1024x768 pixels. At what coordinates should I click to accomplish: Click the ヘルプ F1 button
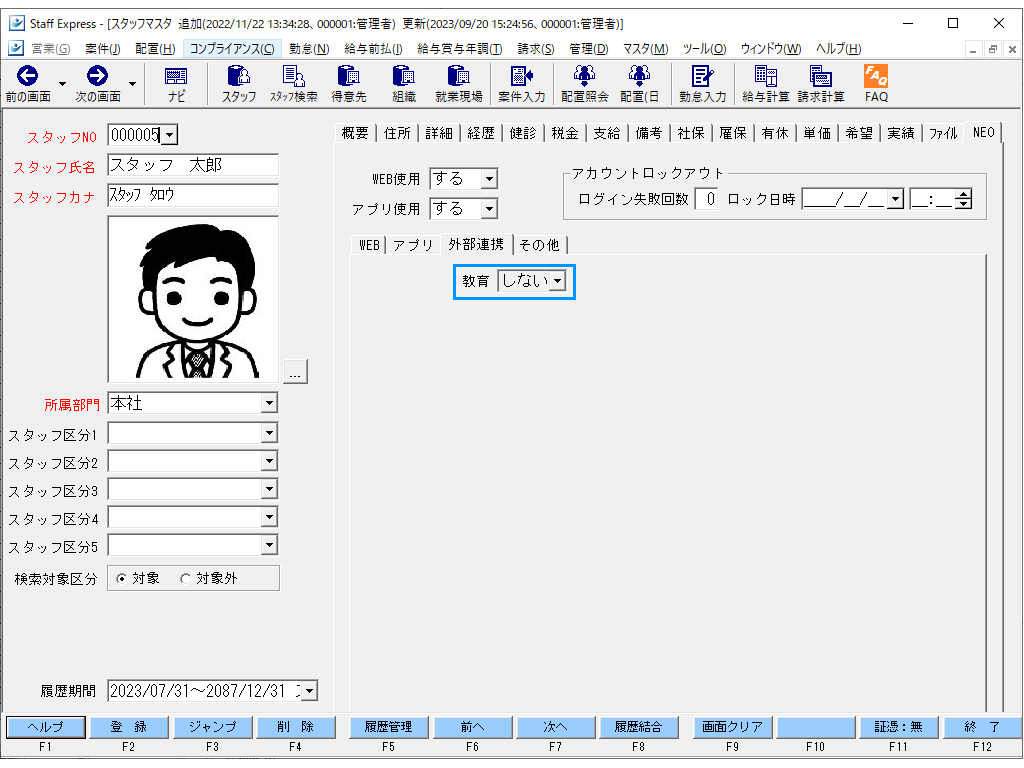(46, 727)
